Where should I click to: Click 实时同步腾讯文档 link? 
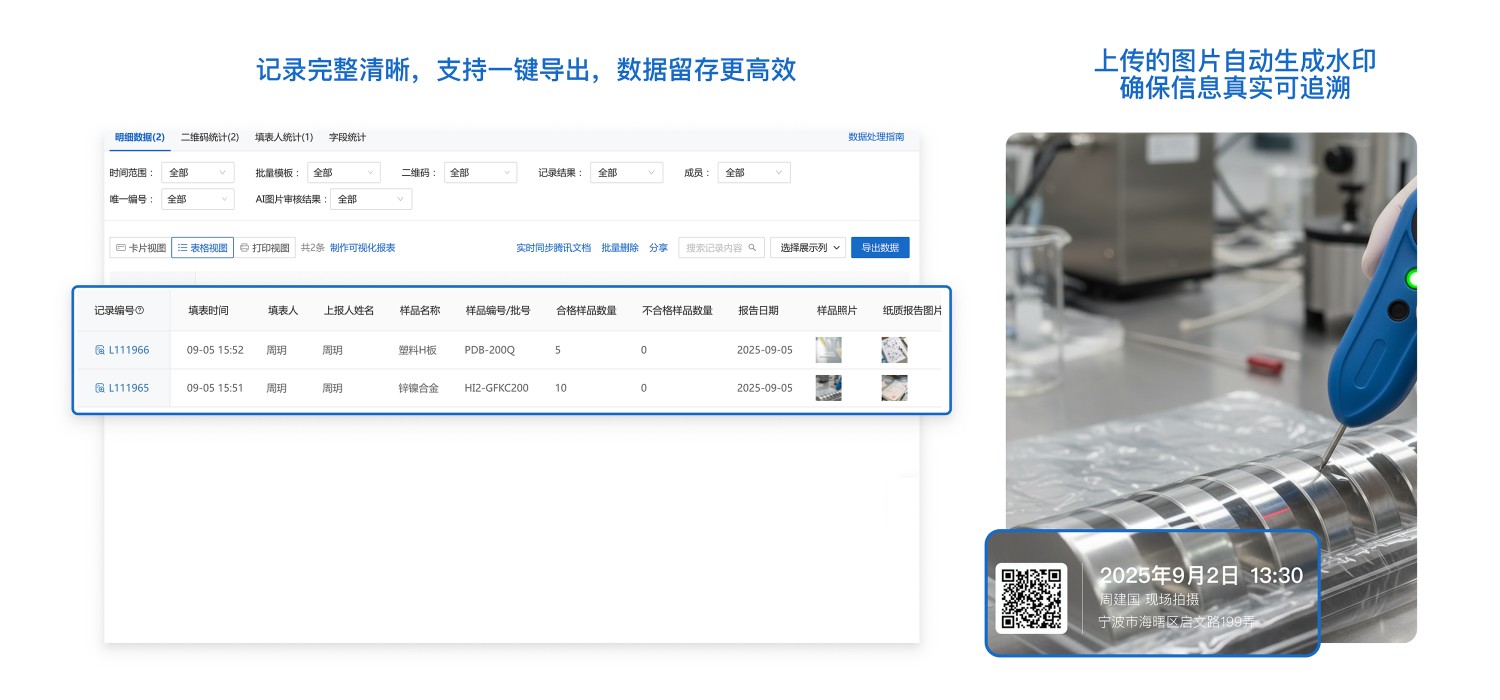coord(553,248)
